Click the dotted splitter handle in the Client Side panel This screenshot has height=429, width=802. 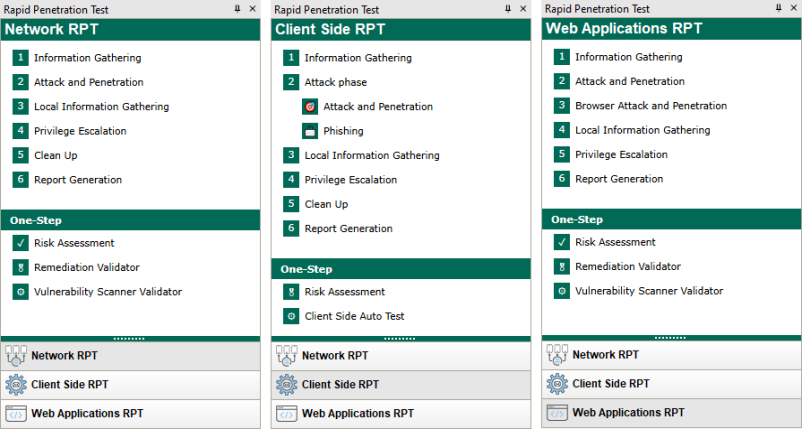click(x=399, y=338)
